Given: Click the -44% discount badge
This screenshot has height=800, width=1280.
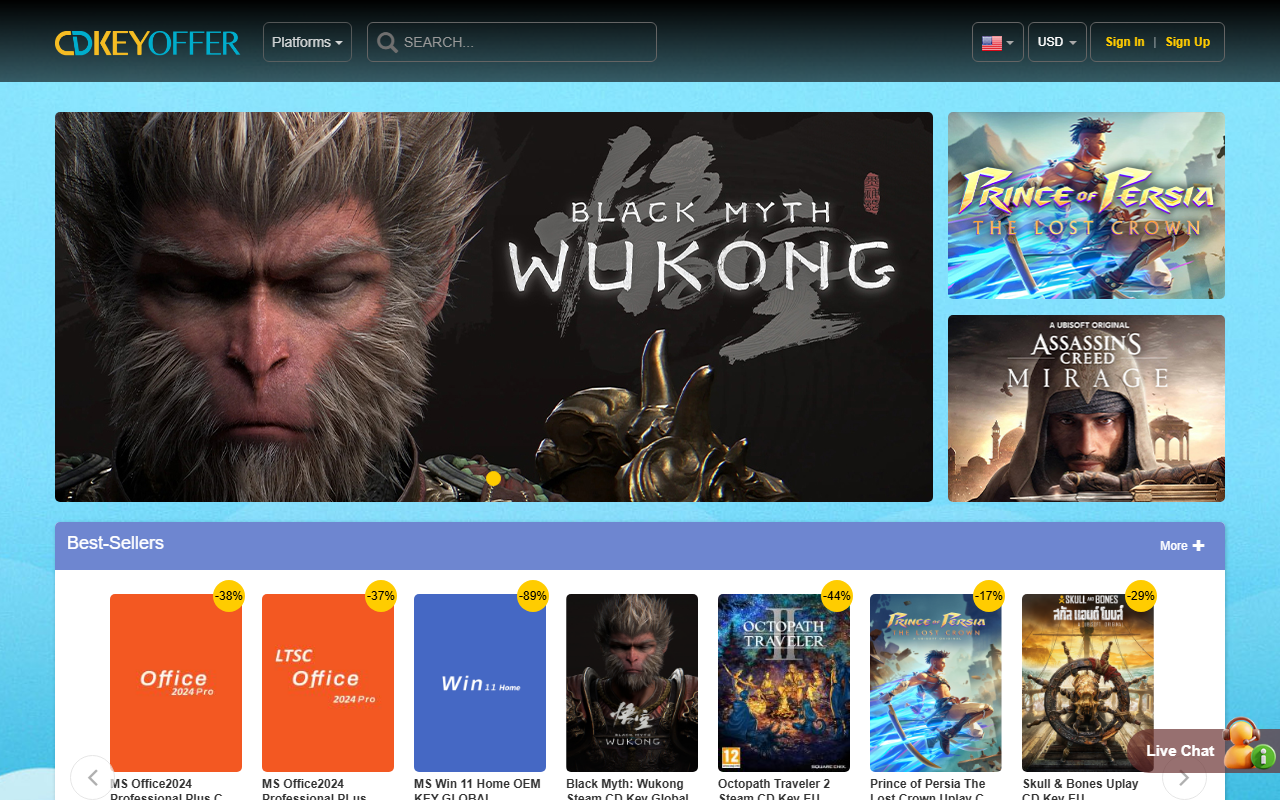Looking at the screenshot, I should [837, 596].
